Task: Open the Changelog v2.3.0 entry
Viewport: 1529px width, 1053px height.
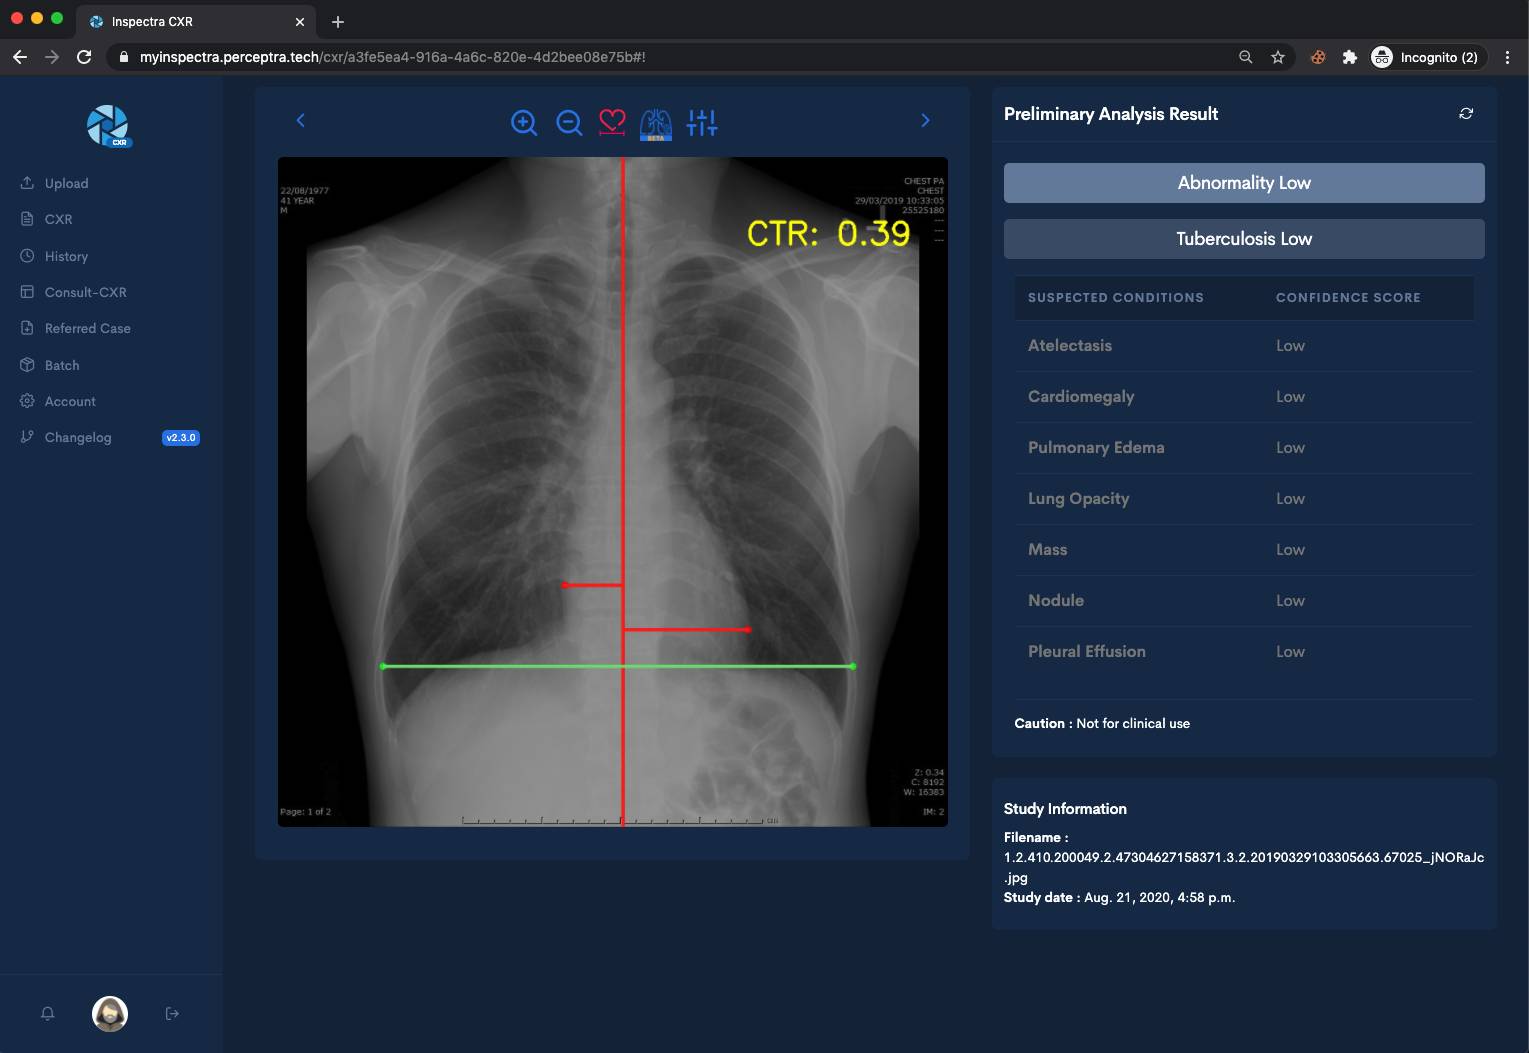Action: [x=78, y=437]
